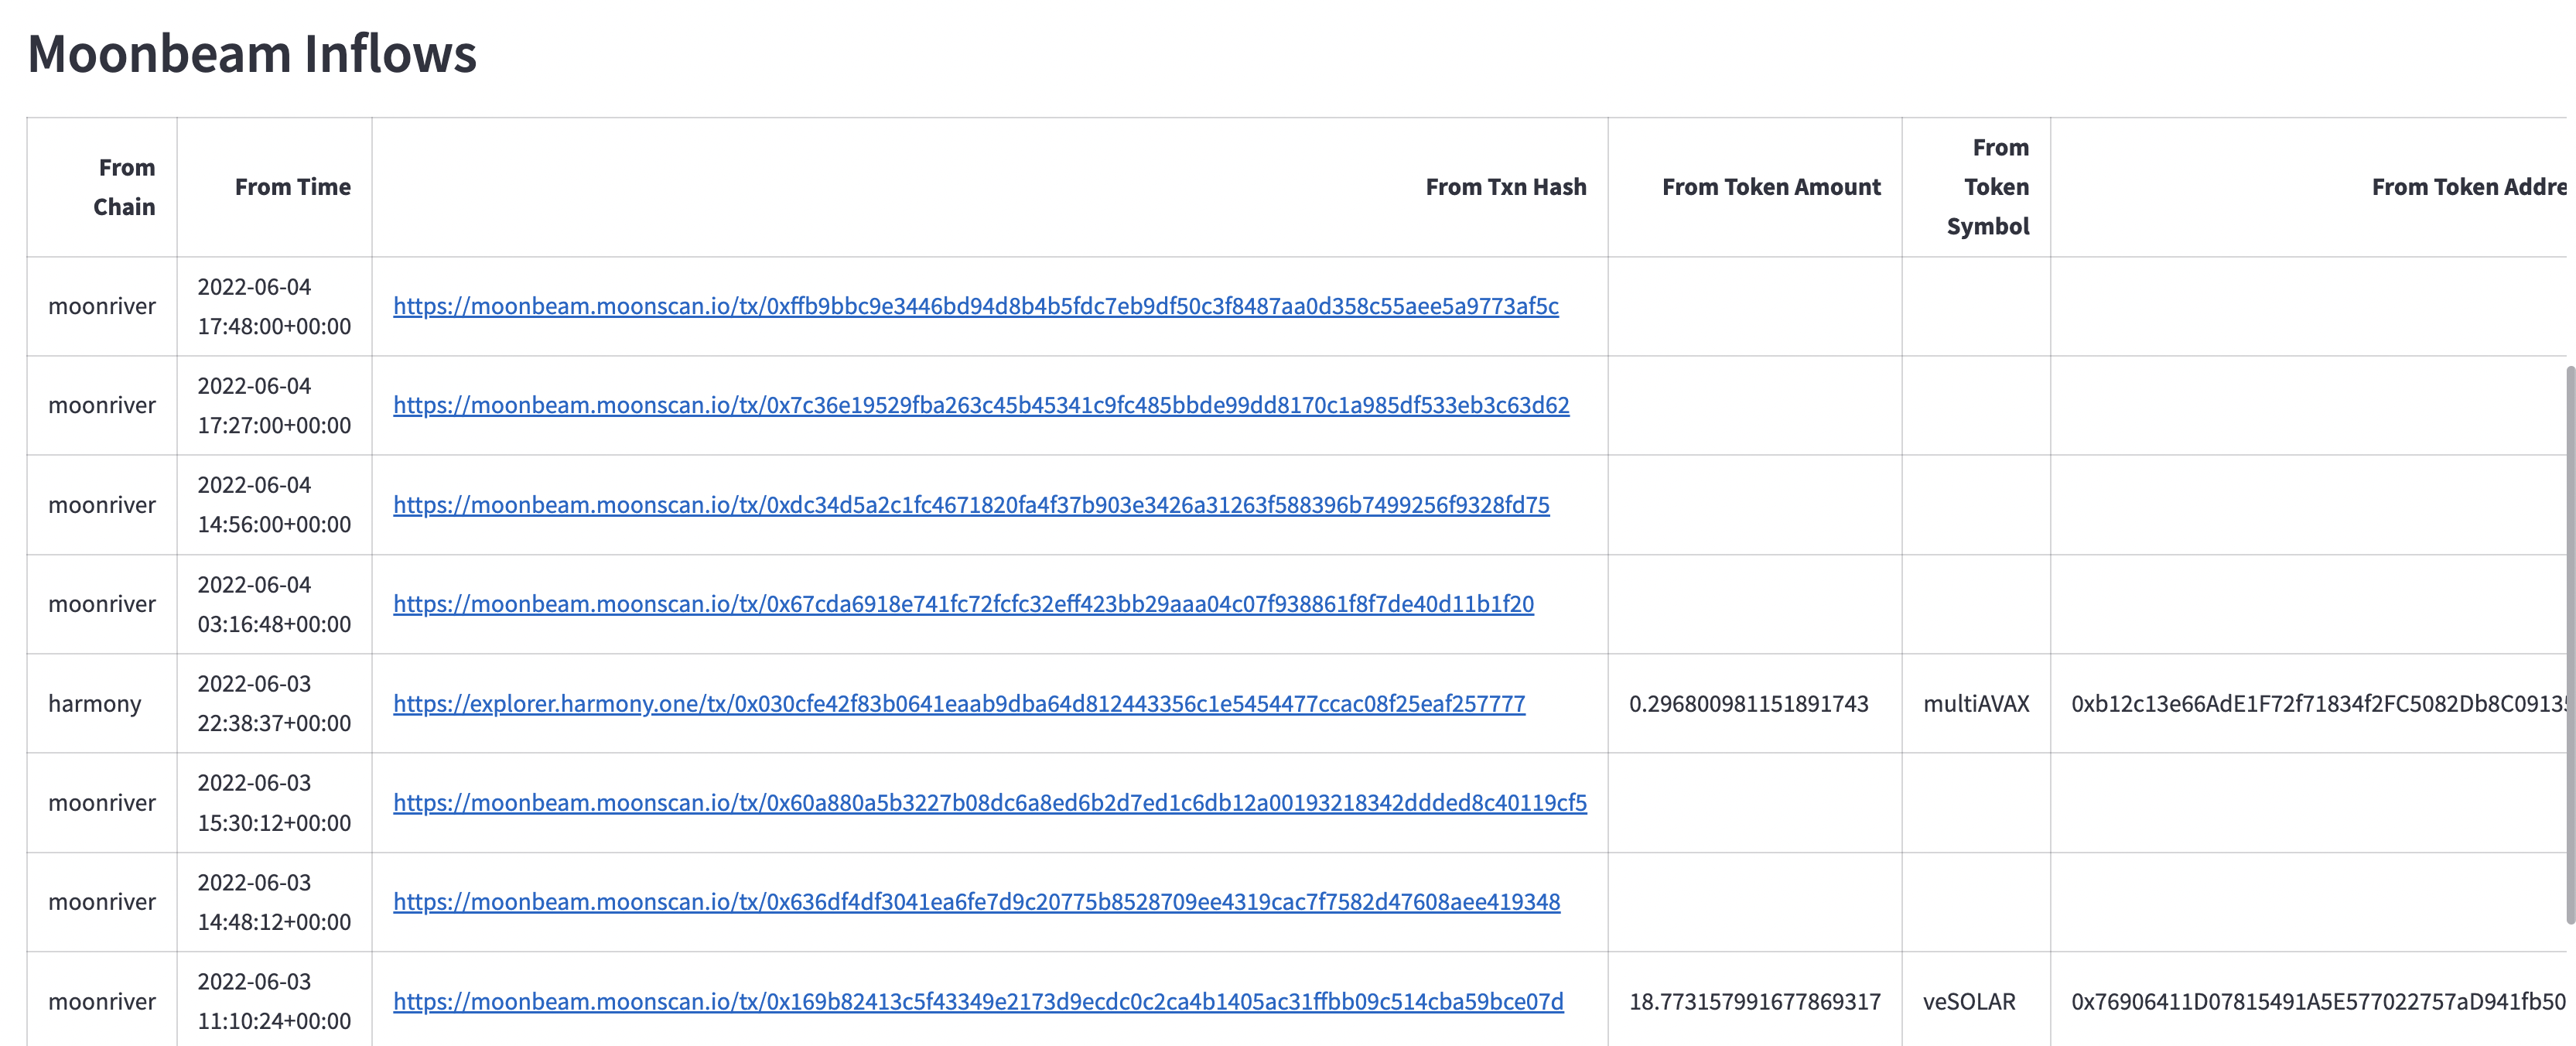Click the From Chain column header
This screenshot has width=2576, height=1046.
tap(124, 187)
